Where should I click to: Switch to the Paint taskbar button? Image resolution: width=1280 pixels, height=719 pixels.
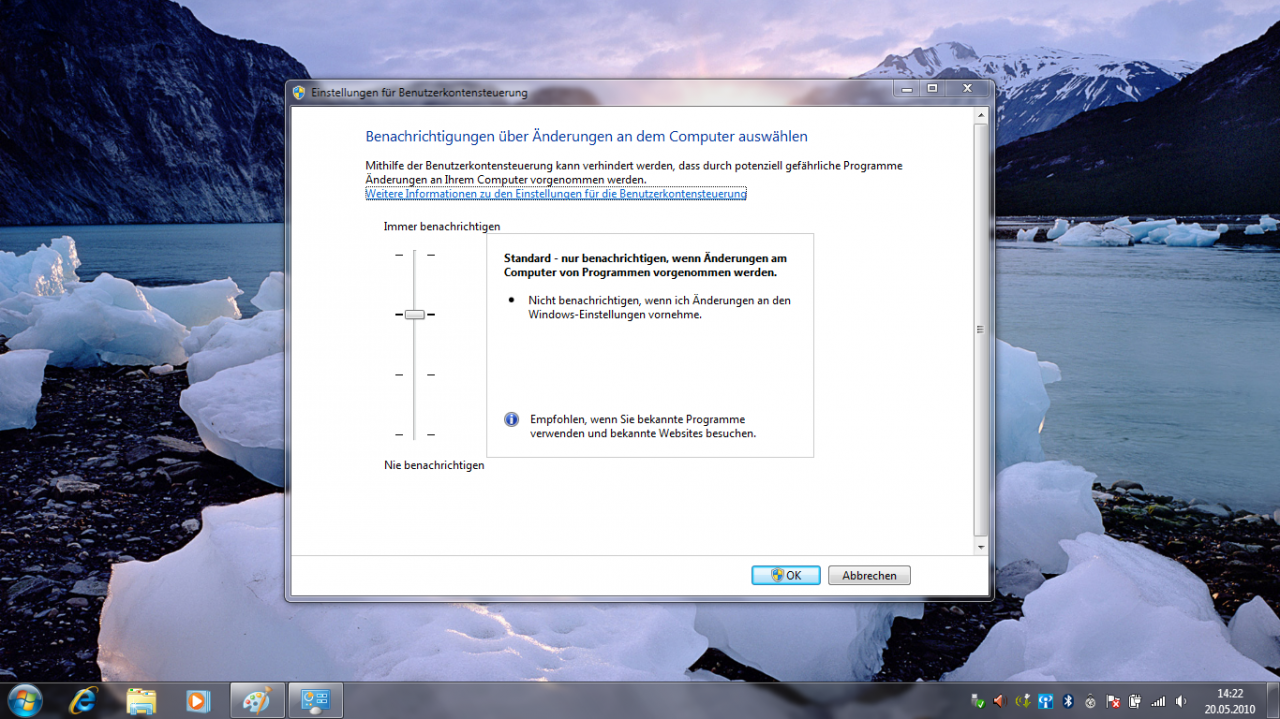point(258,700)
